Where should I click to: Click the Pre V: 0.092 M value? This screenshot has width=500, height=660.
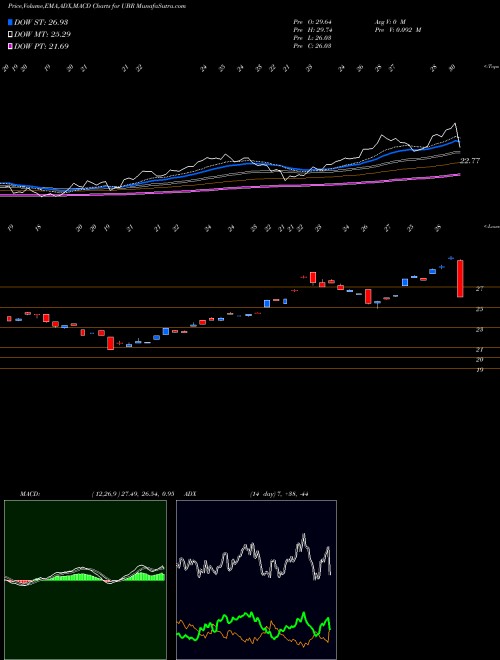click(x=397, y=30)
